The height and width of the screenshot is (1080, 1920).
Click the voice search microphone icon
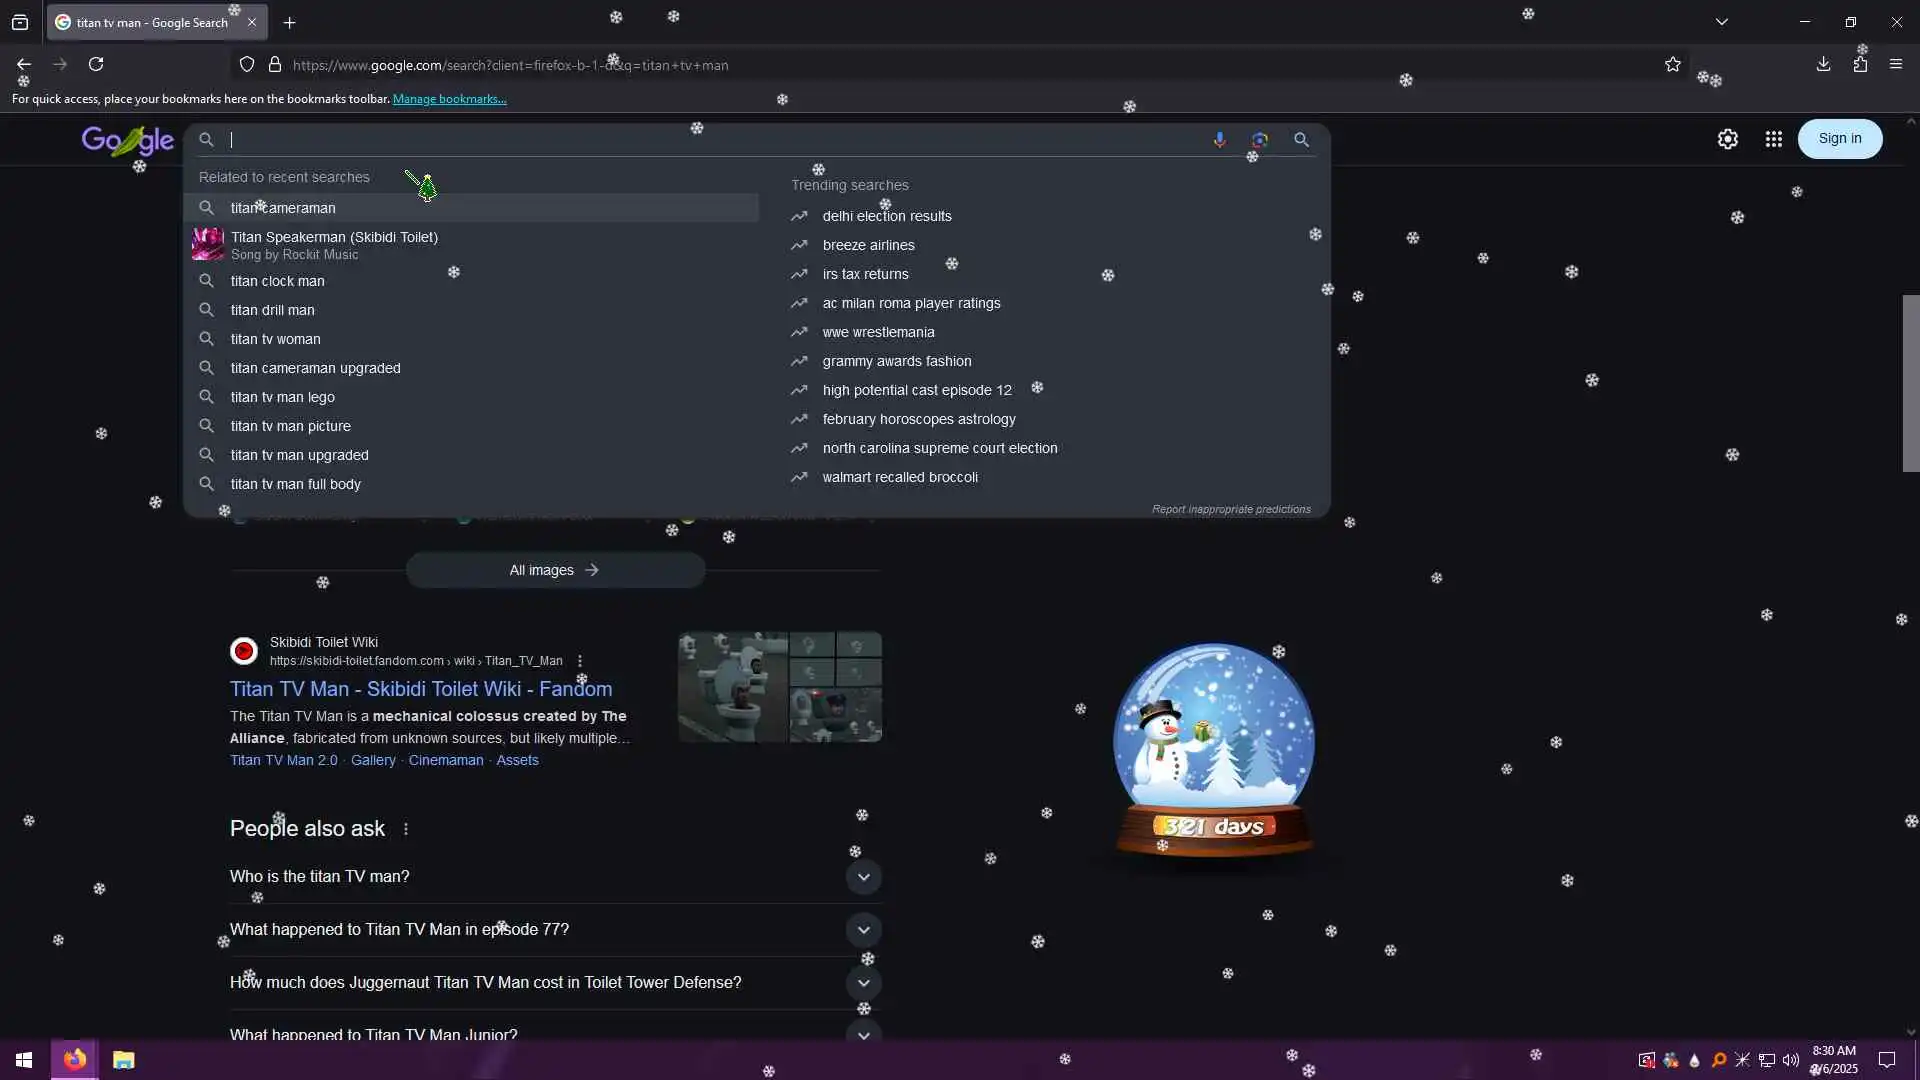click(1219, 140)
